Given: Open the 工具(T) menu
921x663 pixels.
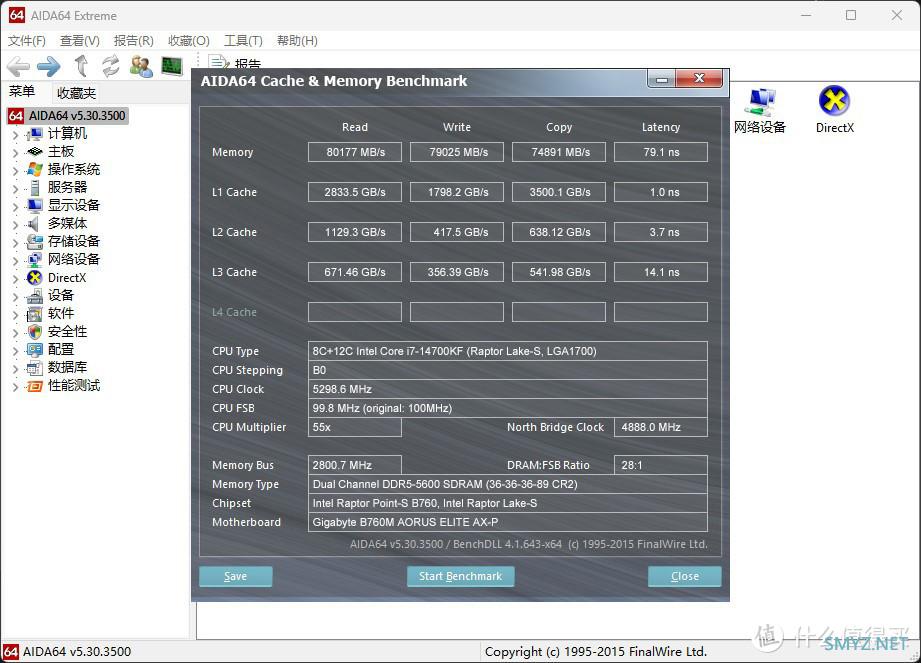Looking at the screenshot, I should coord(243,41).
